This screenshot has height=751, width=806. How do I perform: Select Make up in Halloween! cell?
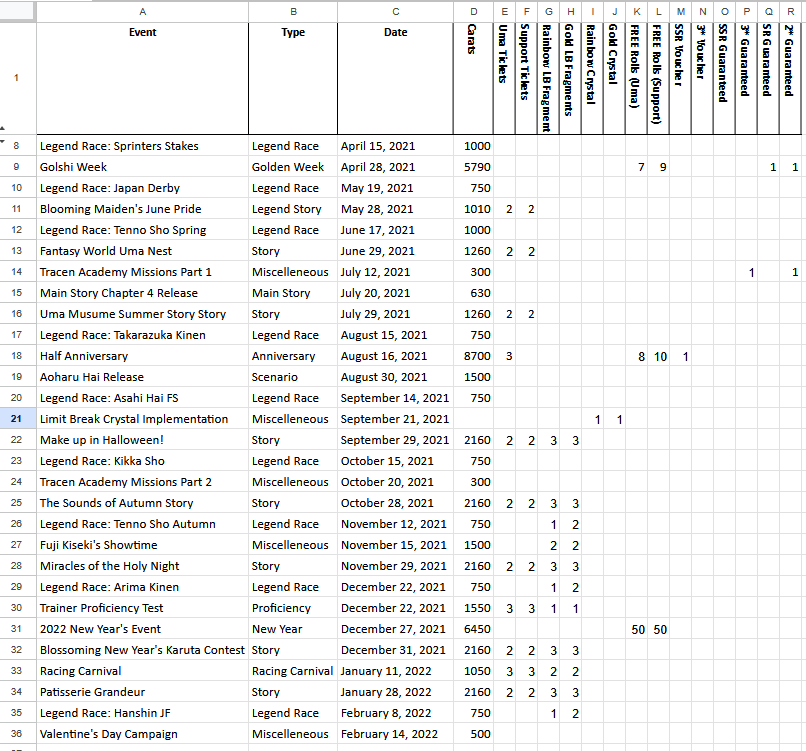(x=142, y=440)
